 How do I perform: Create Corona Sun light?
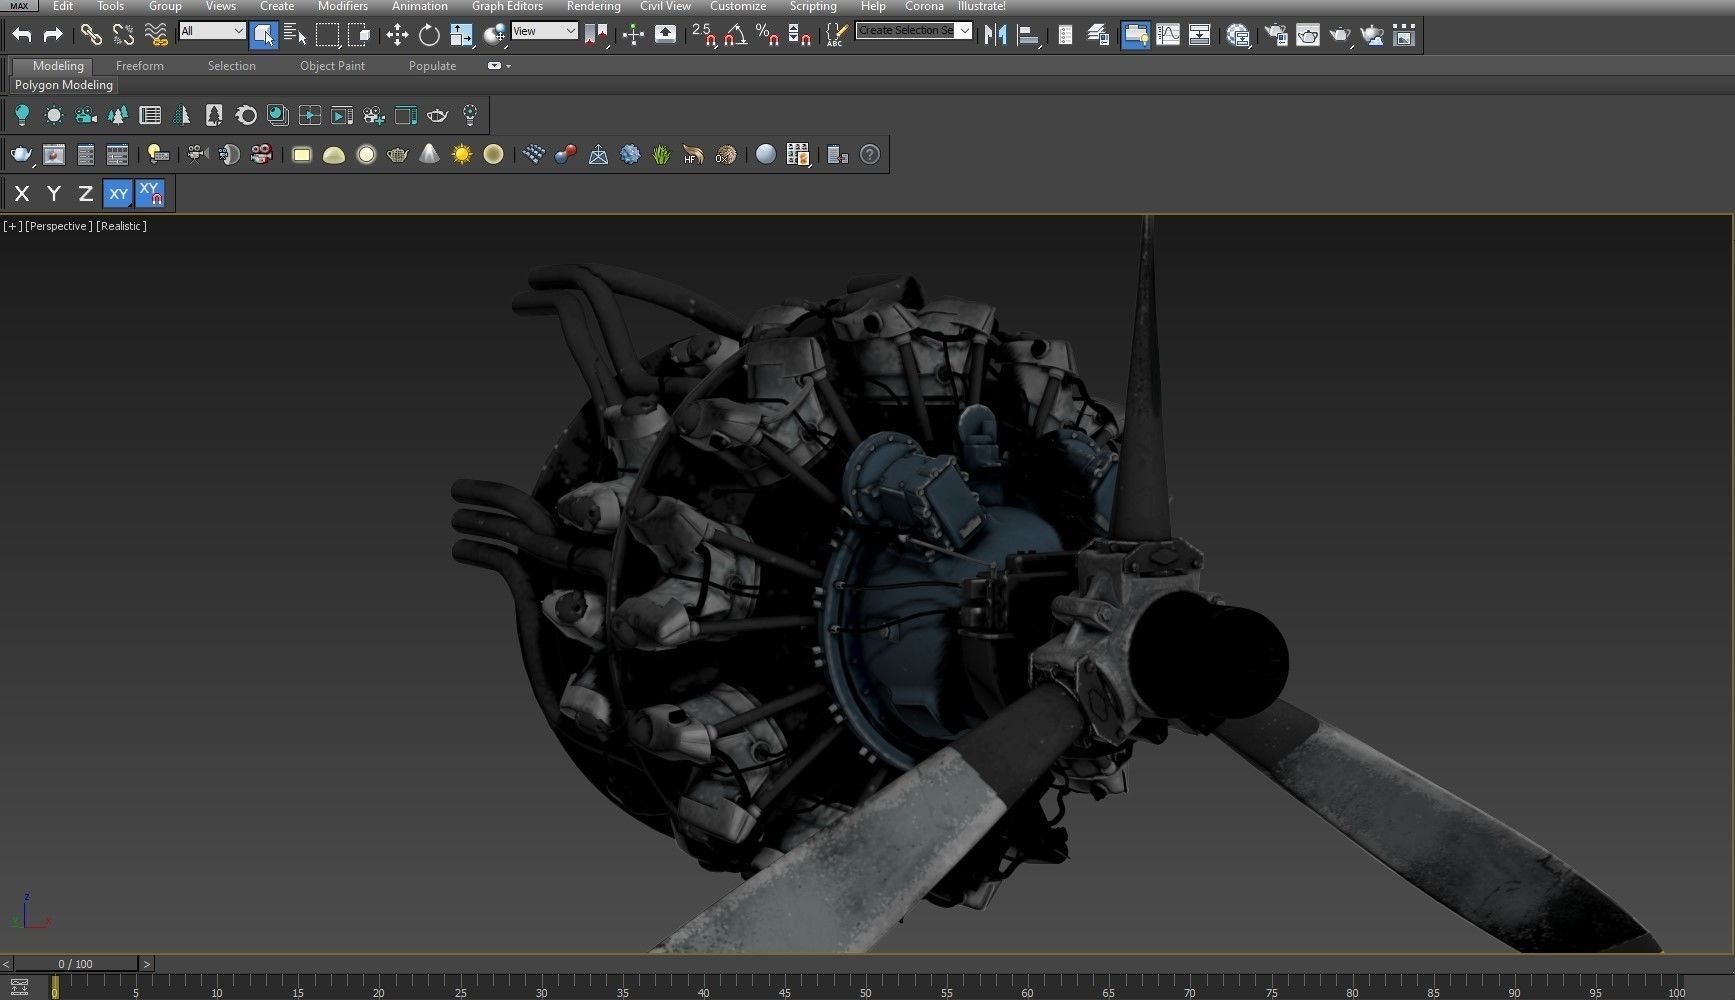[x=461, y=155]
